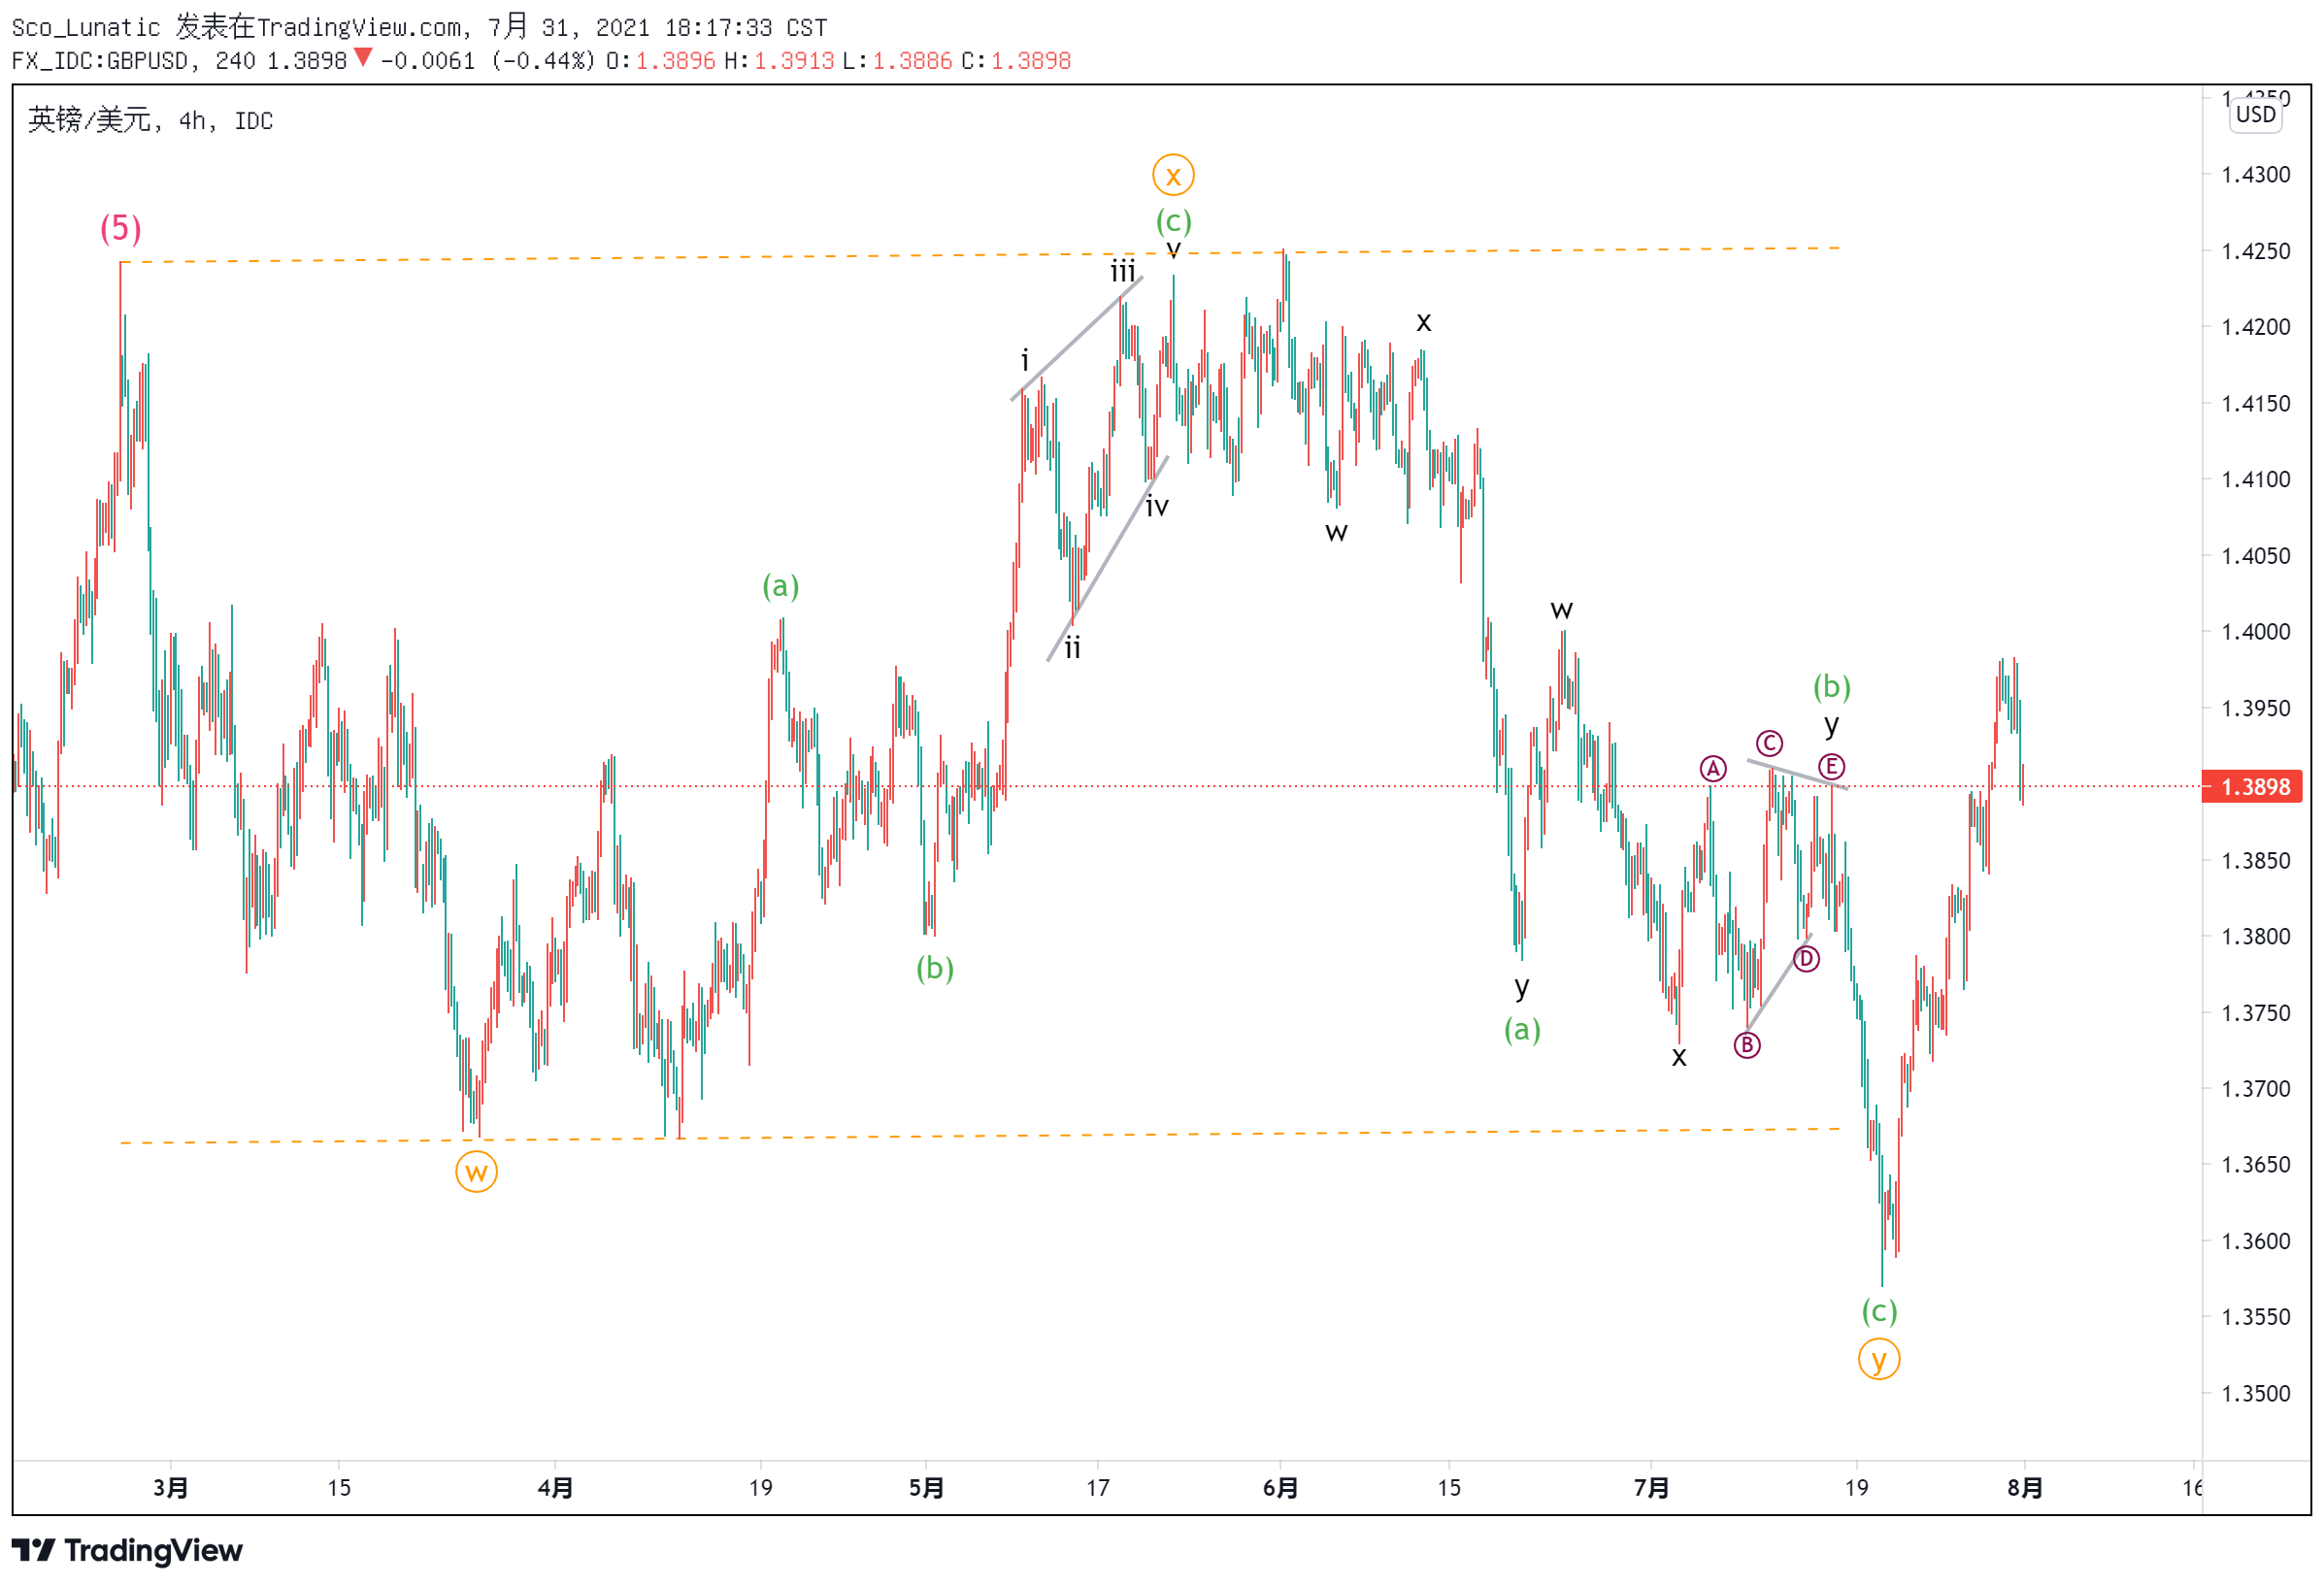Click the 6月 date axis label
Screen dimensions: 2324x1586
tap(1280, 1488)
